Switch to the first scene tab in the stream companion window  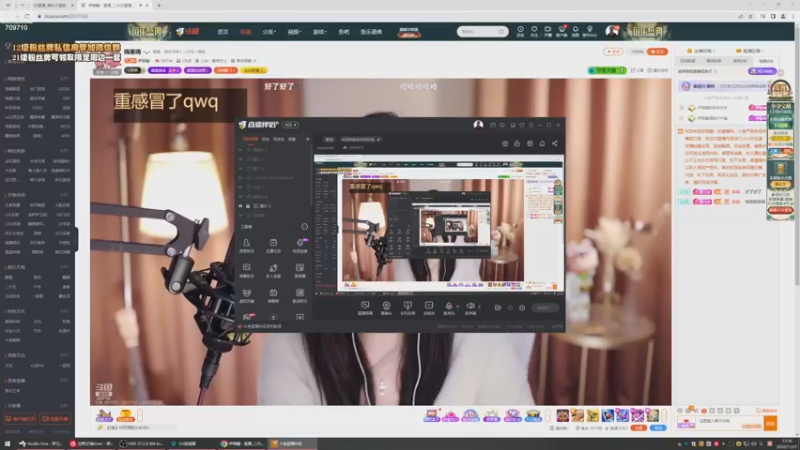click(x=250, y=139)
